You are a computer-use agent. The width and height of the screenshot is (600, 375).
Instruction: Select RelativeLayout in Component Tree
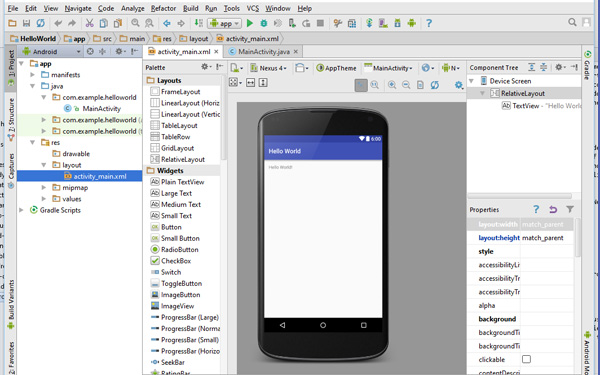(523, 93)
